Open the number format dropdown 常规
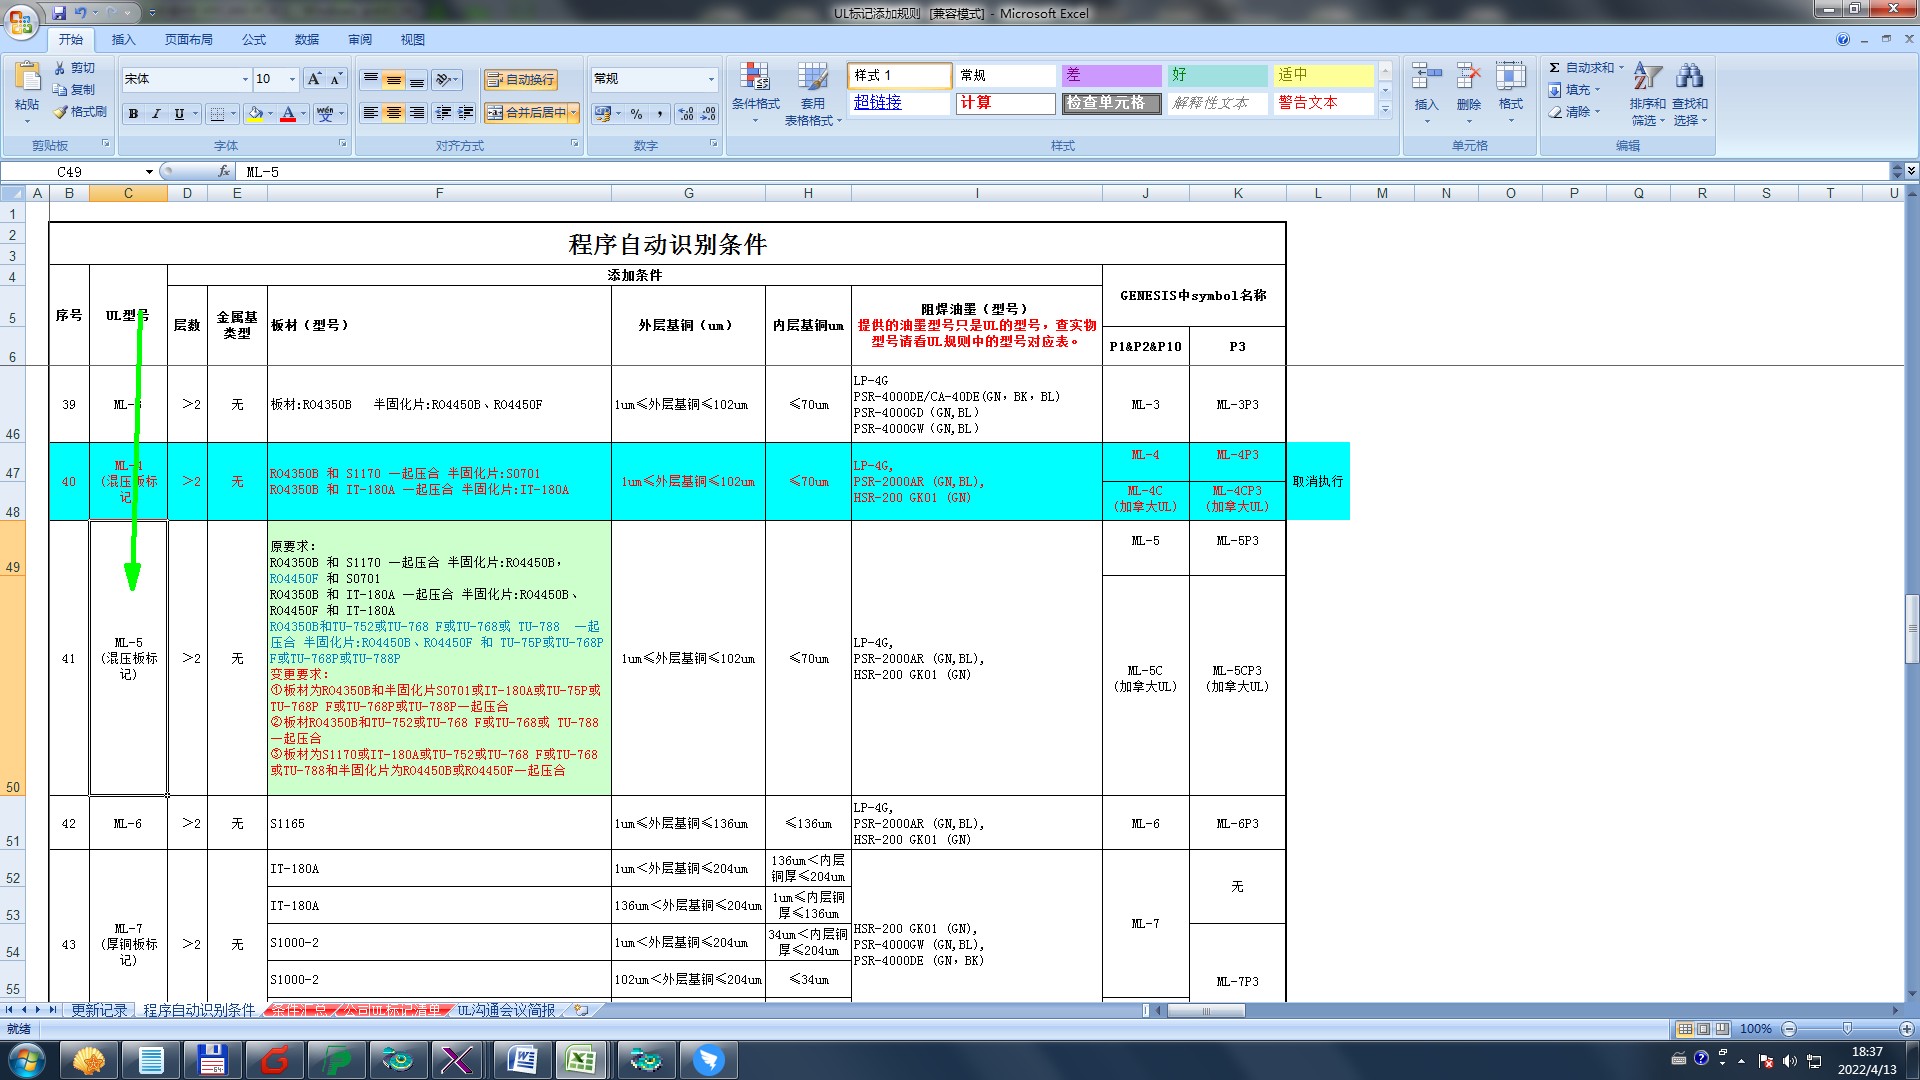 (x=711, y=79)
